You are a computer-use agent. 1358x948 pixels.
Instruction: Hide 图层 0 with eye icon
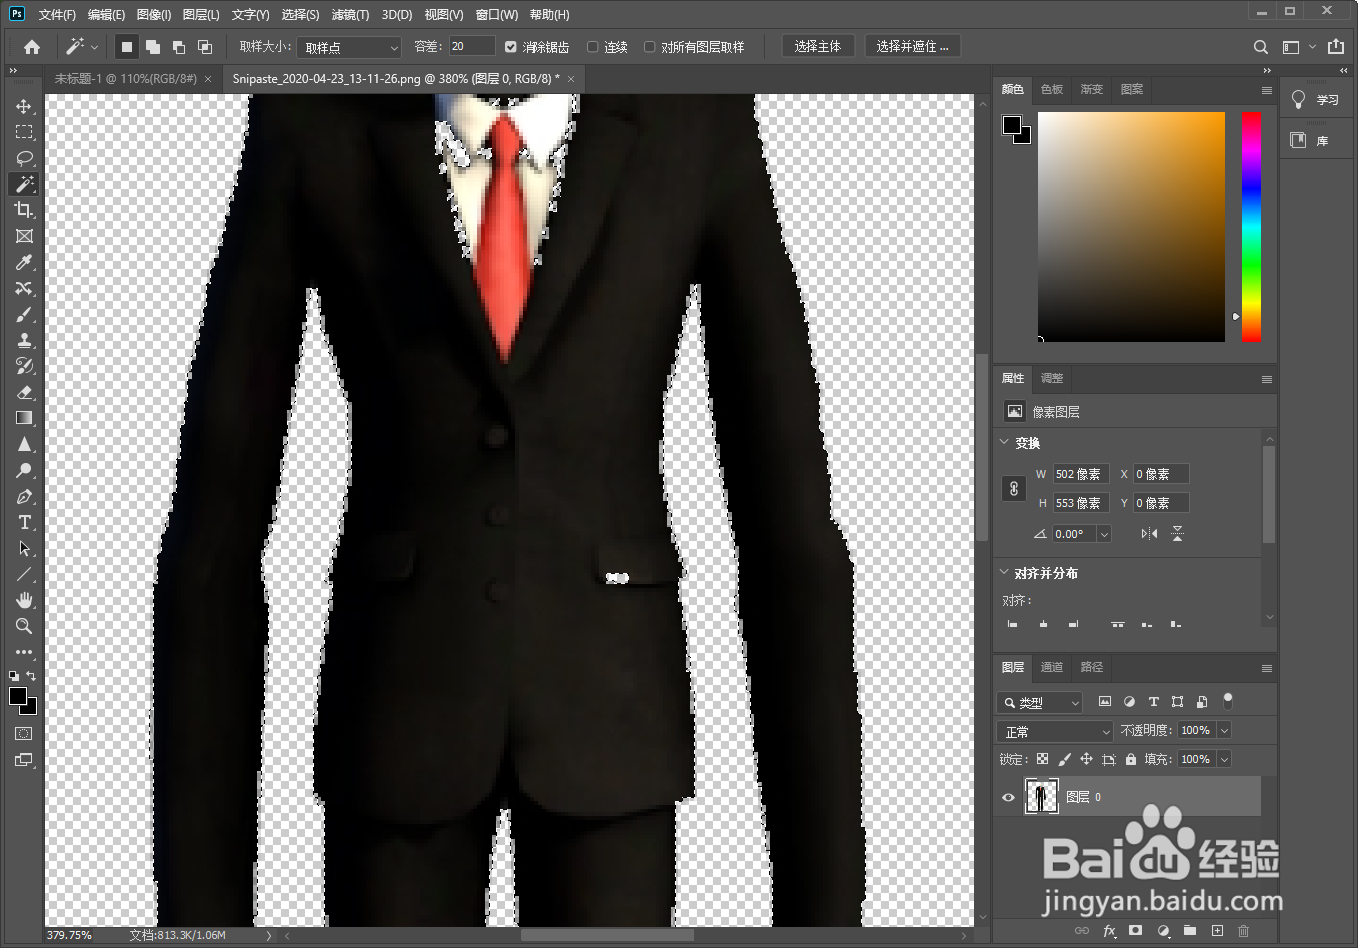(x=1008, y=797)
